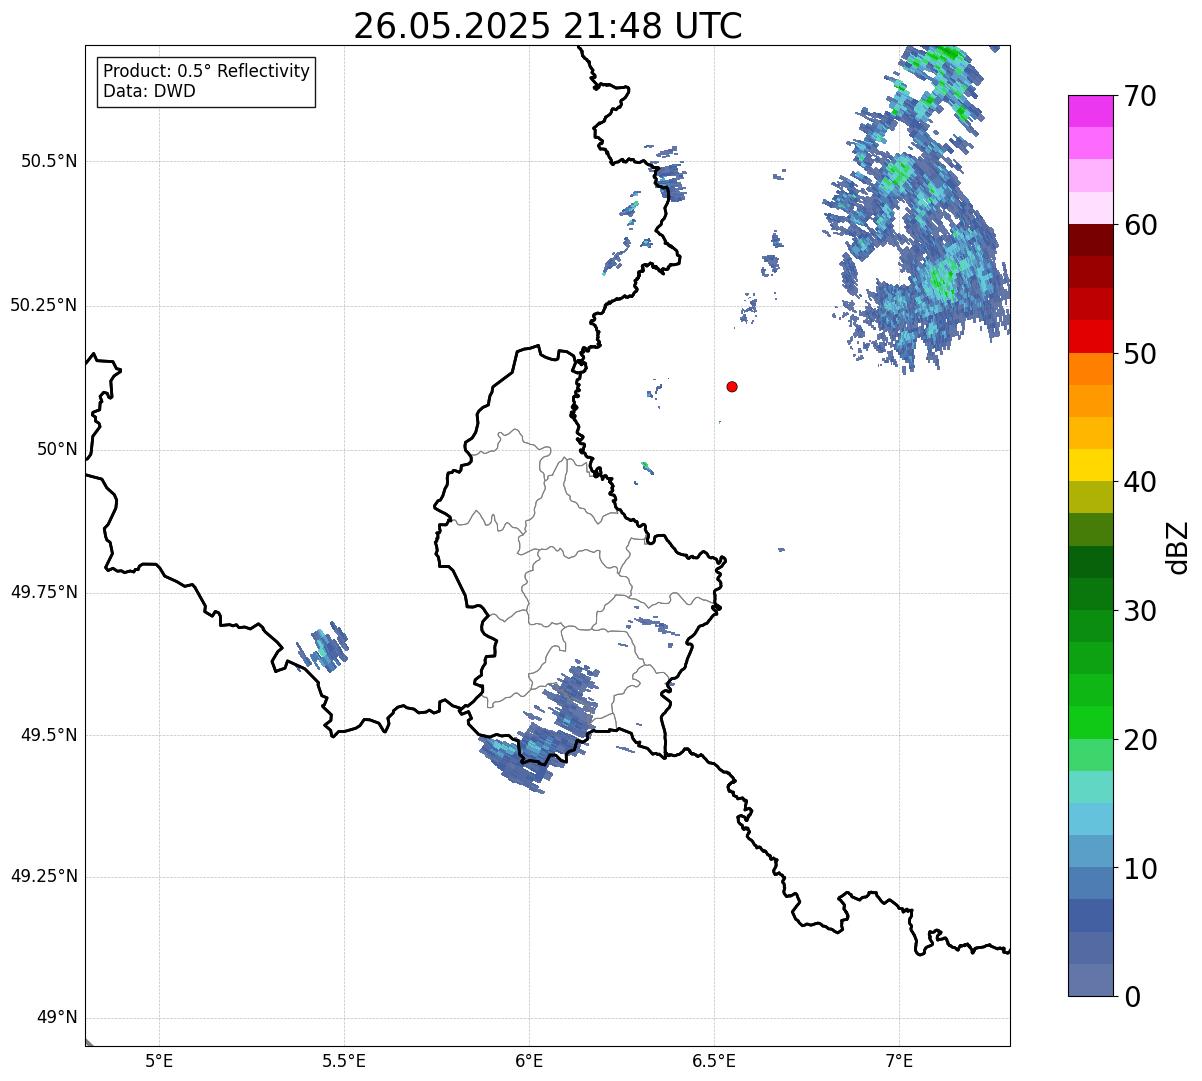Click the bright red colorbar swatch
1202x1081 pixels.
(x=1091, y=336)
